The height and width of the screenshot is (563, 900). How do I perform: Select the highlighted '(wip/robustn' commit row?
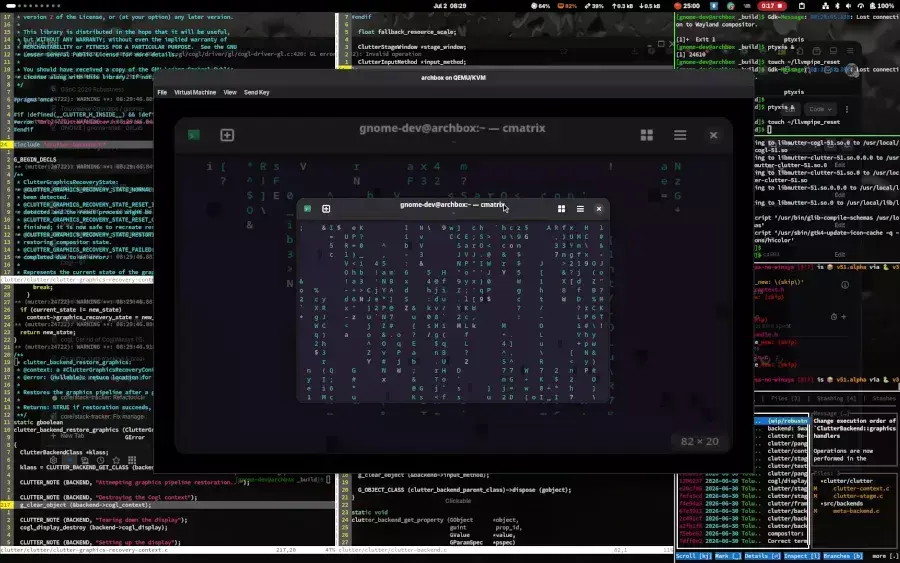click(782, 421)
